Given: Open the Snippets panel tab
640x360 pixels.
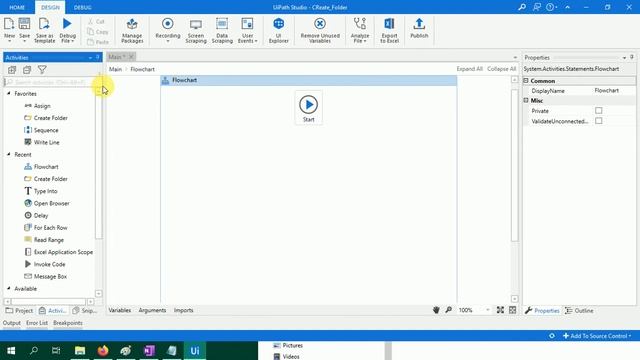Looking at the screenshot, I should (84, 311).
